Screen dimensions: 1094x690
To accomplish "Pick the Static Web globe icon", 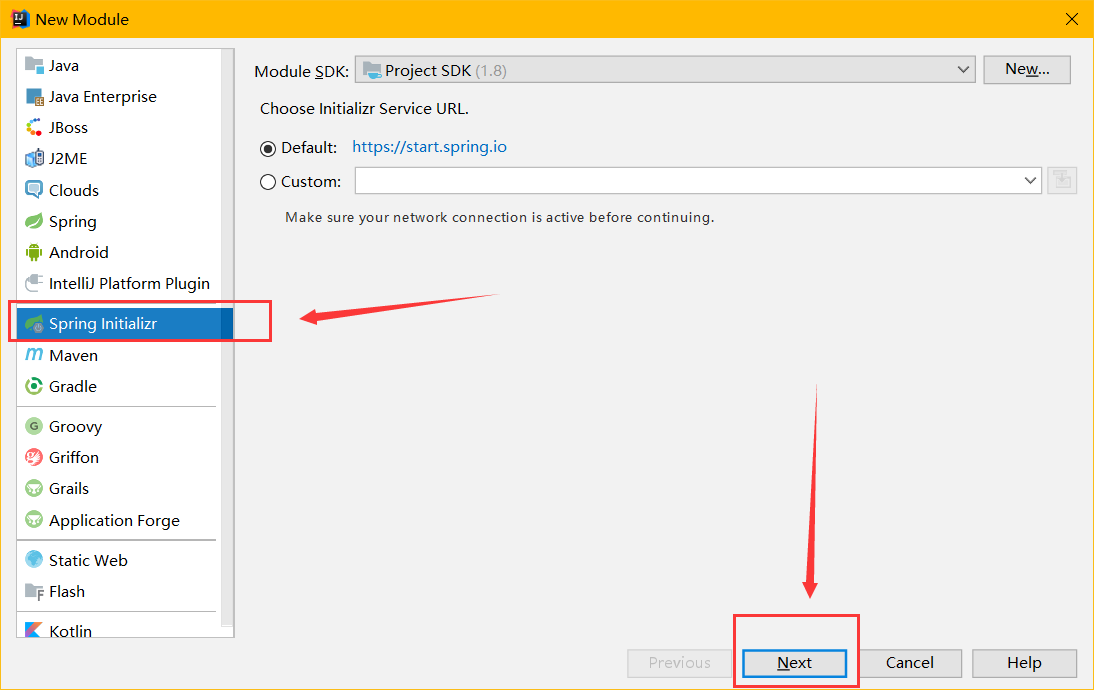I will coord(33,560).
